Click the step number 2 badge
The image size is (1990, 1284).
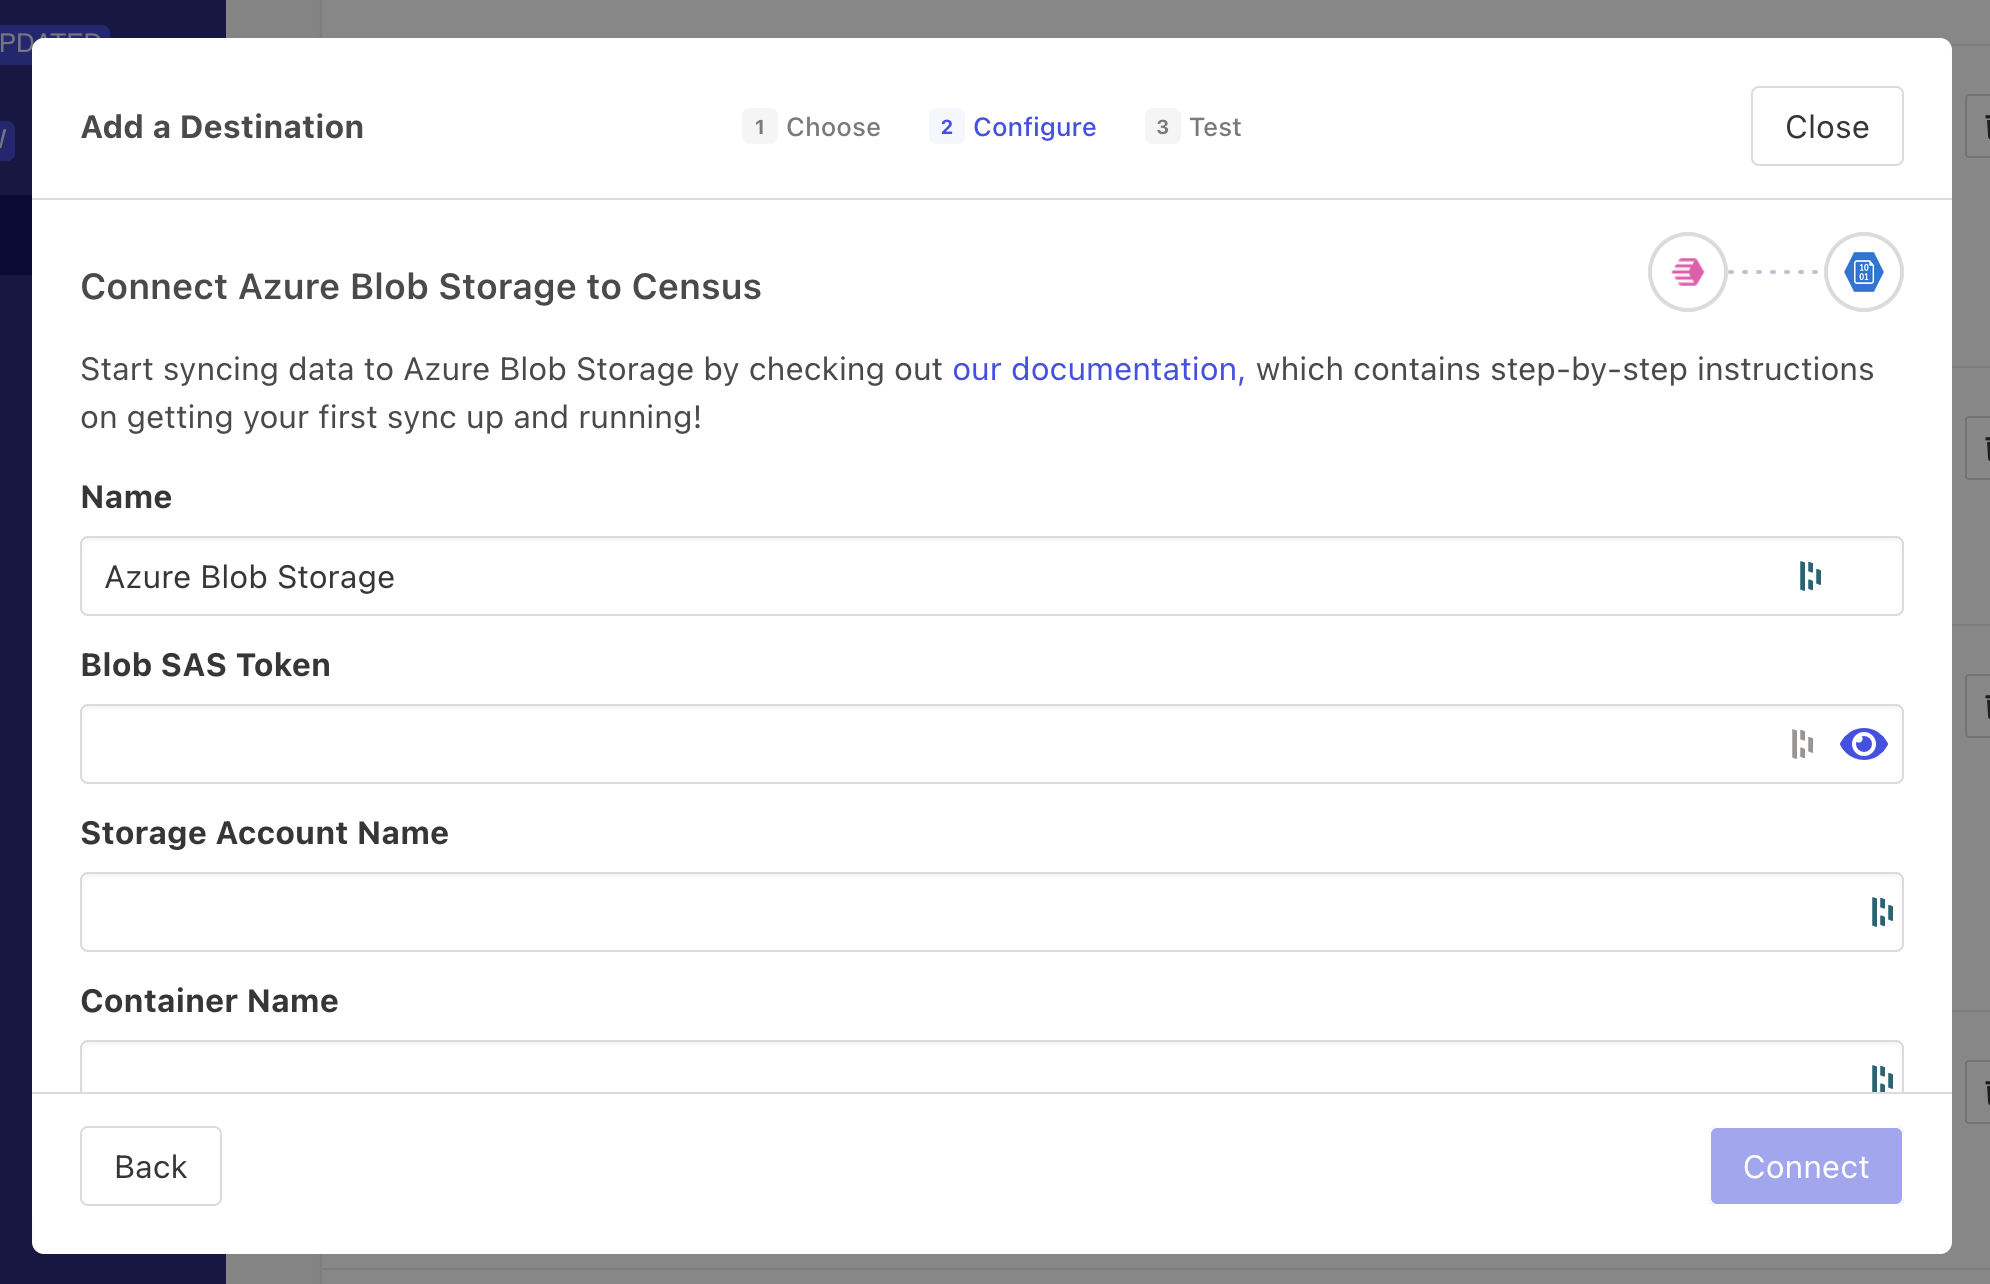(x=946, y=127)
